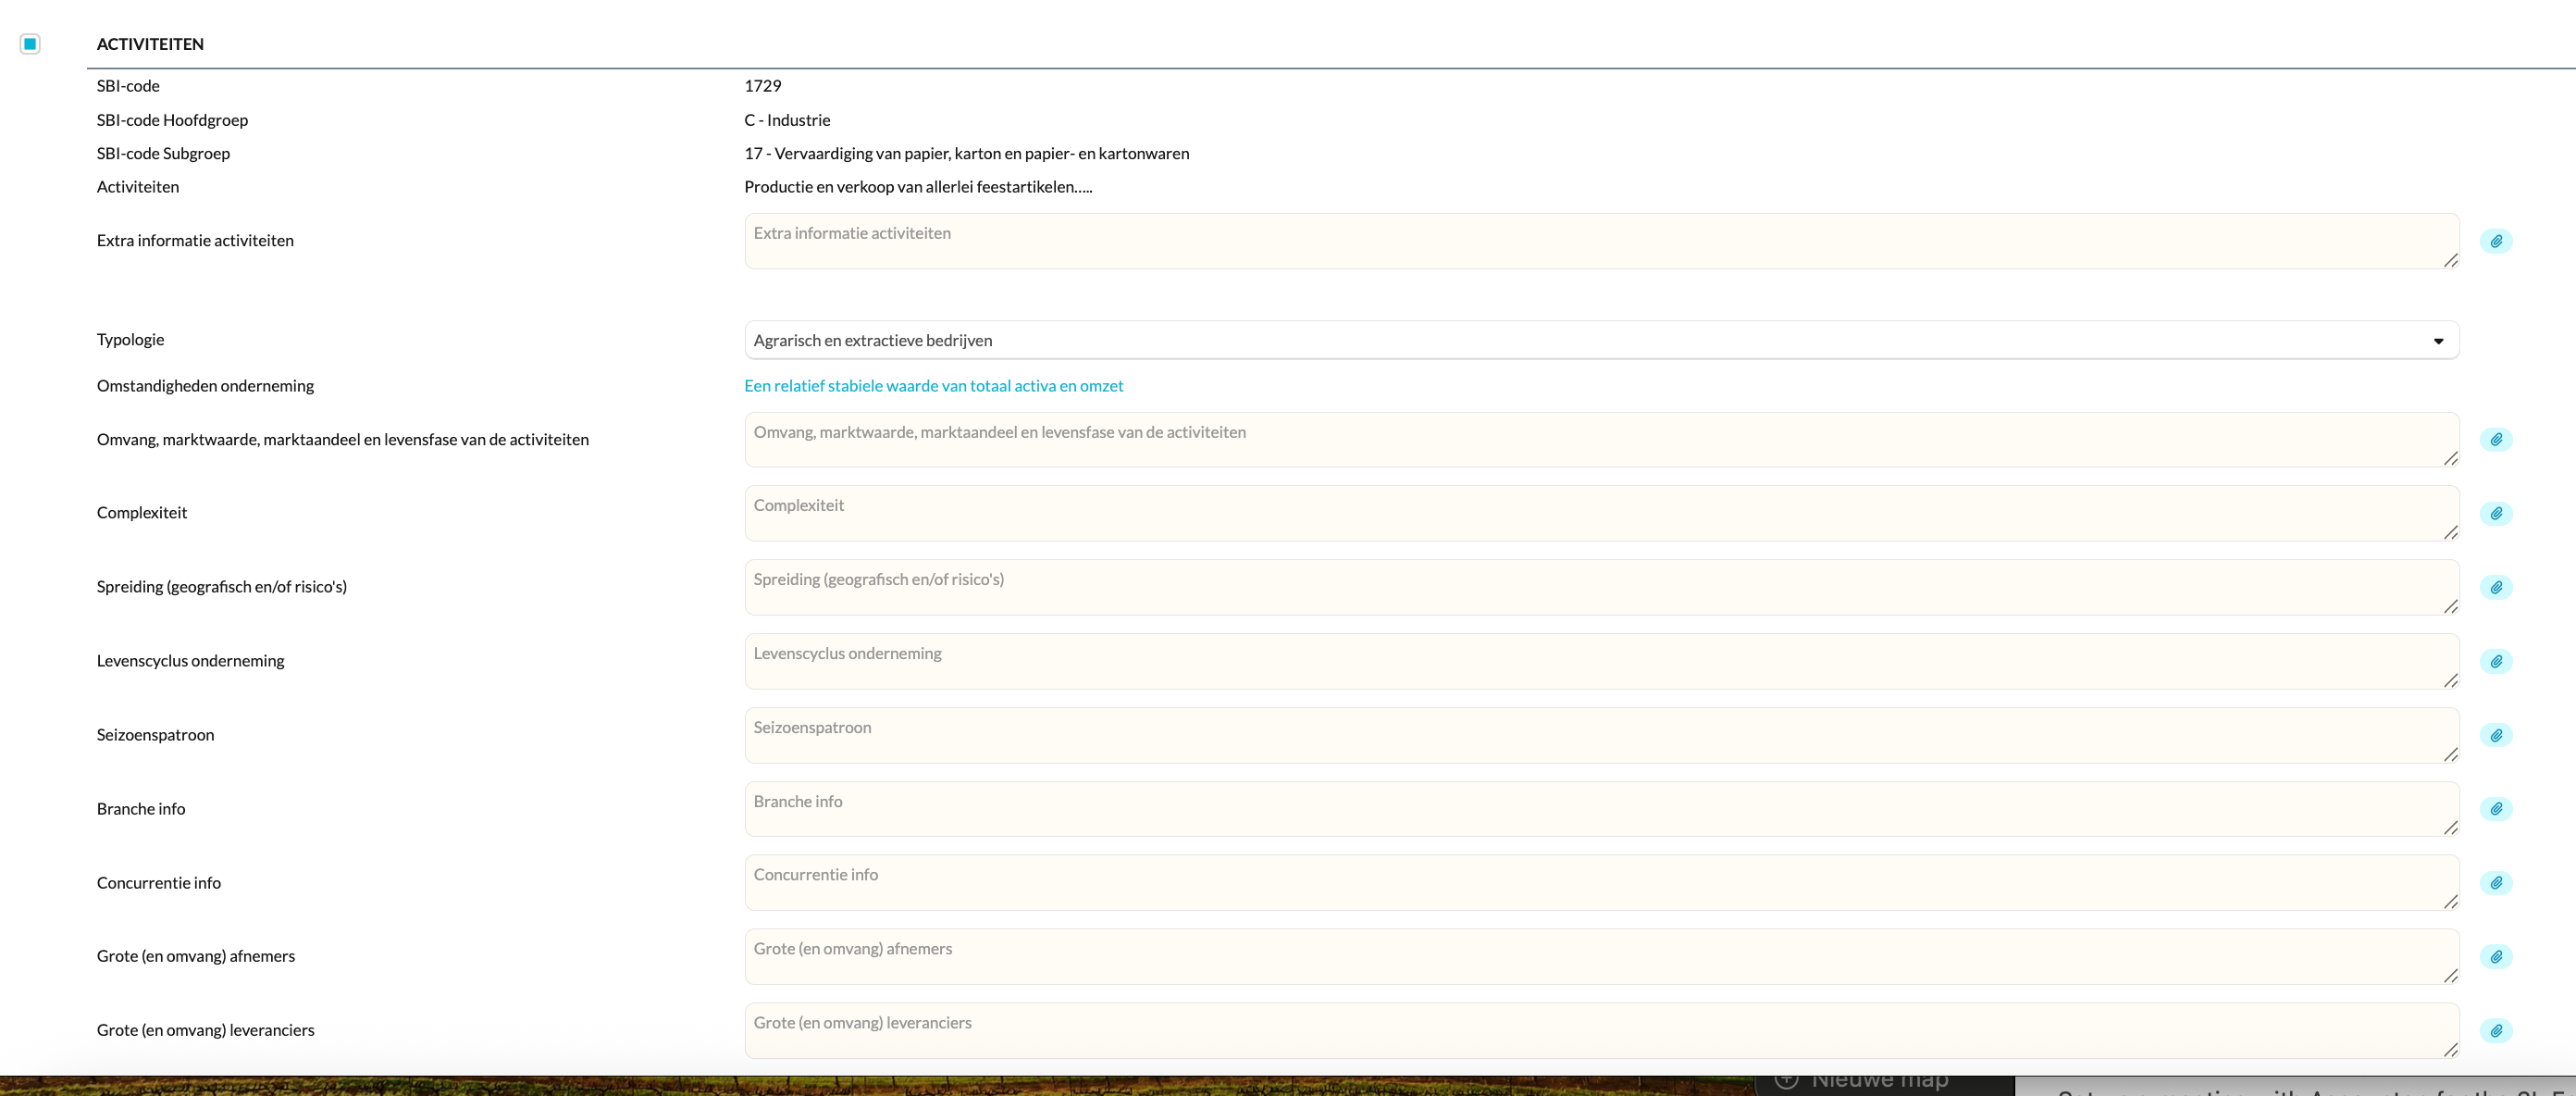Focus the Complexiteit text field

tap(1600, 513)
